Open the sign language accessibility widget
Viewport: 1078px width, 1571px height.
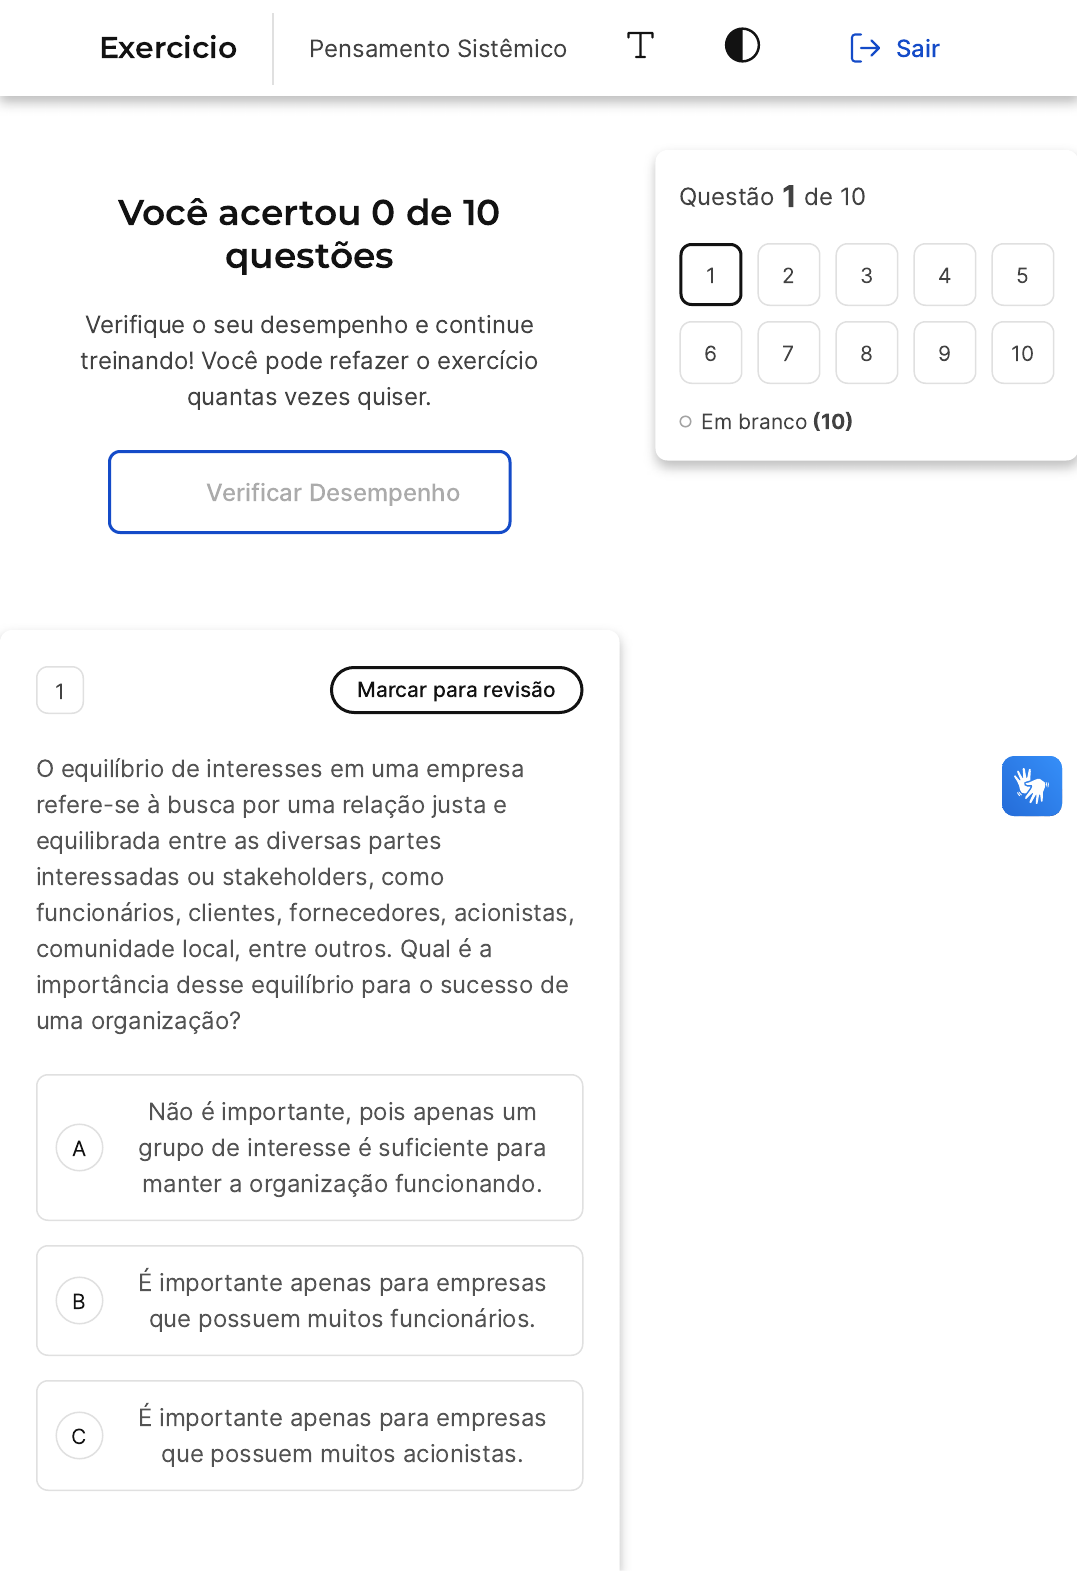pyautogui.click(x=1031, y=786)
